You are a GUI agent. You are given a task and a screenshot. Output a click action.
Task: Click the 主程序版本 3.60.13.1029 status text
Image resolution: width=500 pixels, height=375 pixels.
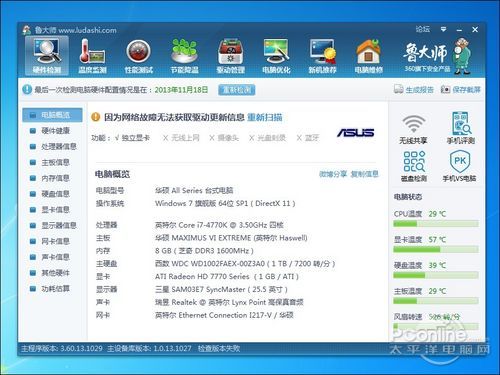click(x=62, y=349)
